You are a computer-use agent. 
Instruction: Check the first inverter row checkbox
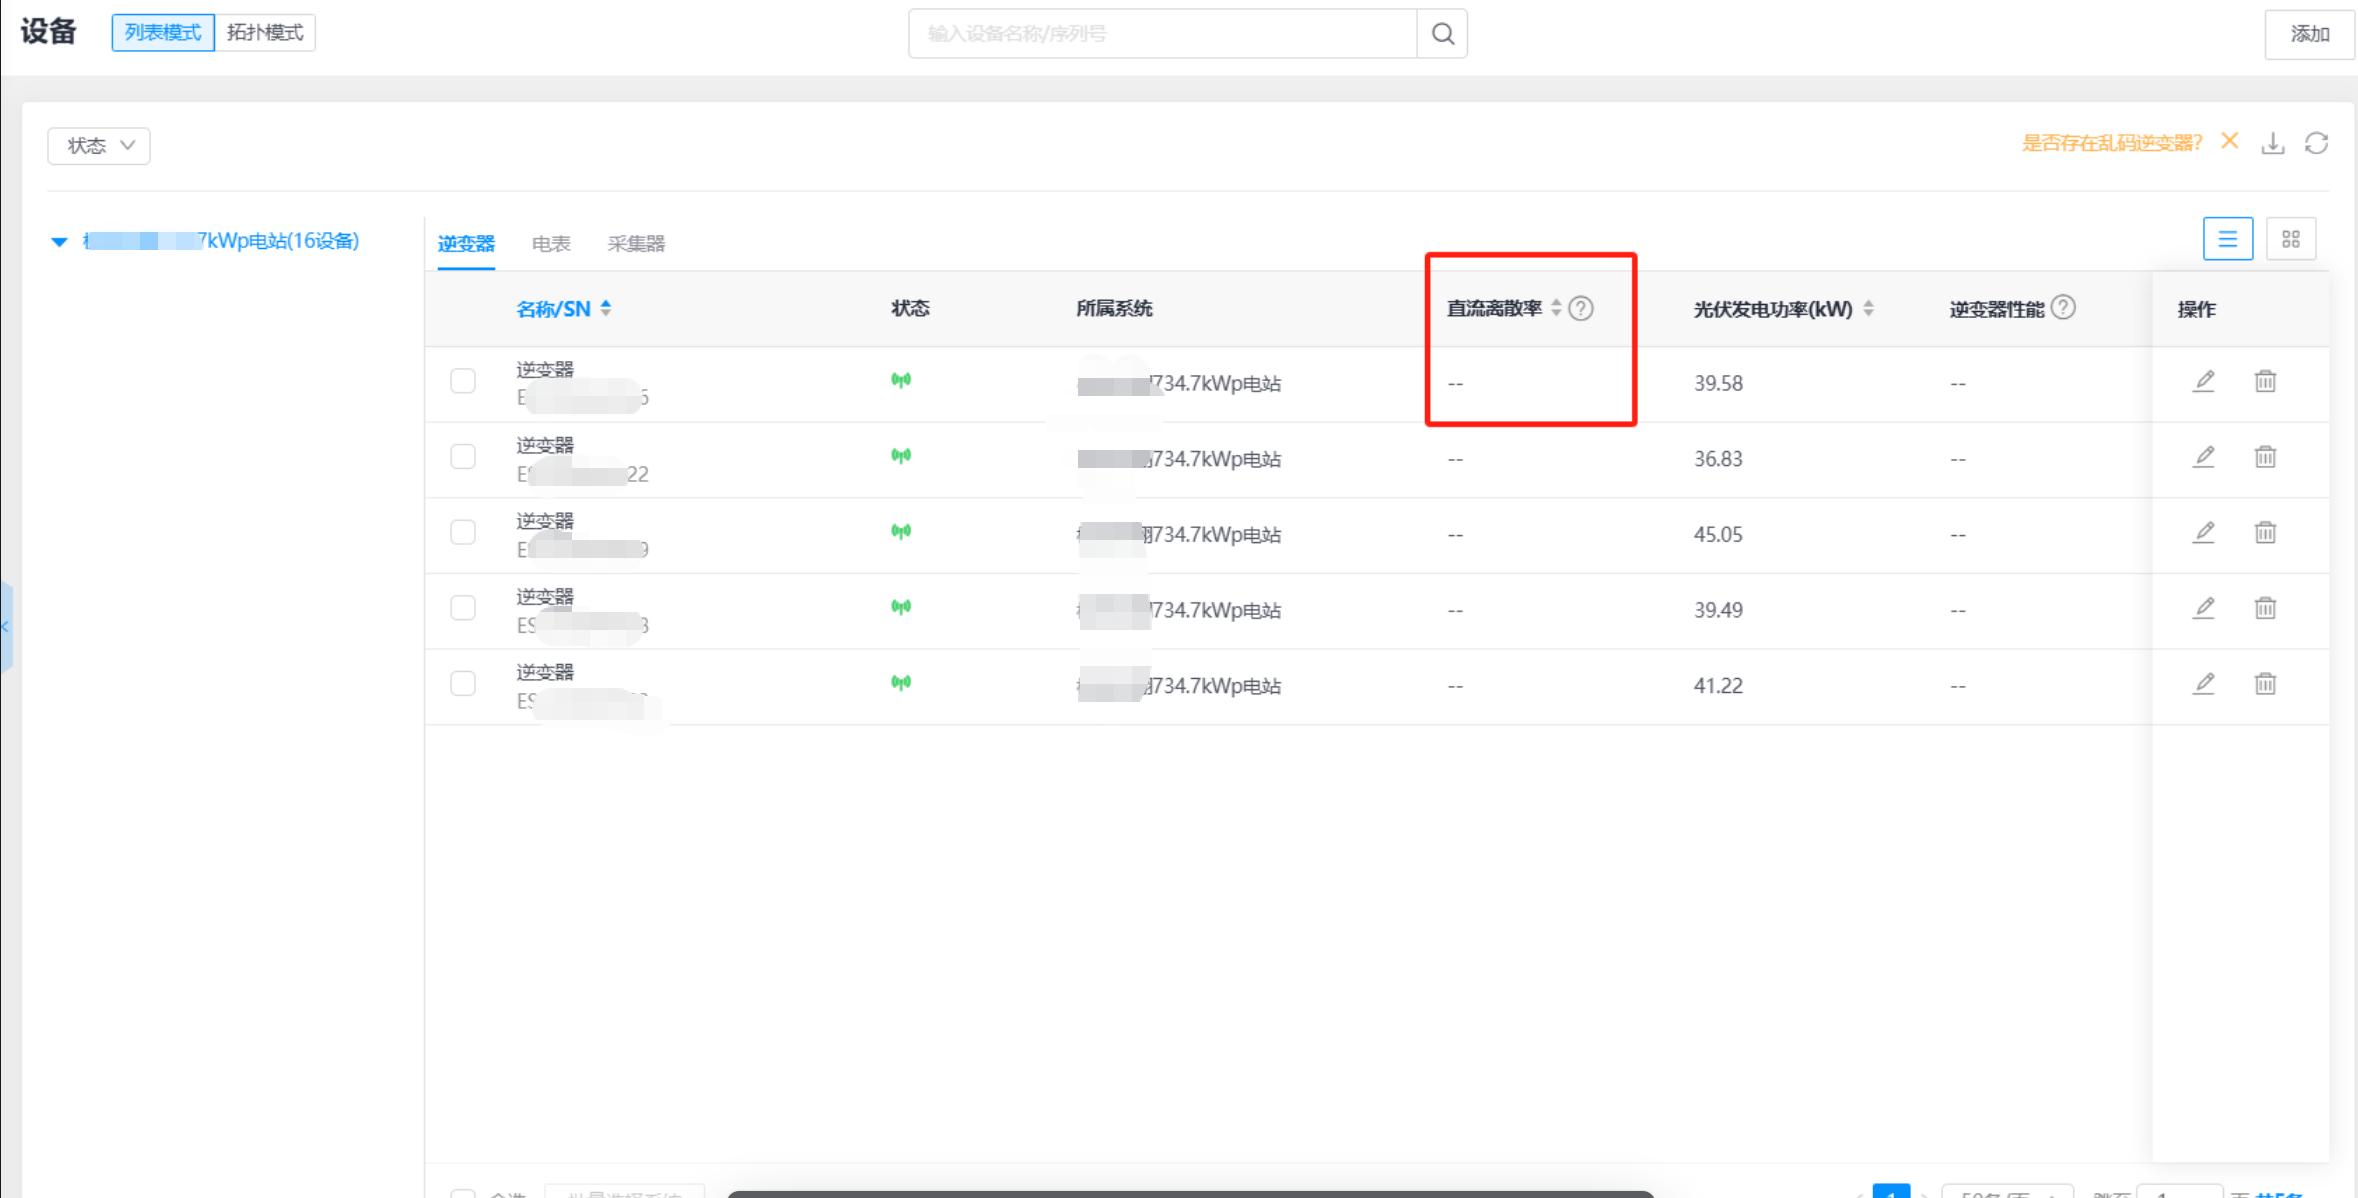pyautogui.click(x=463, y=381)
